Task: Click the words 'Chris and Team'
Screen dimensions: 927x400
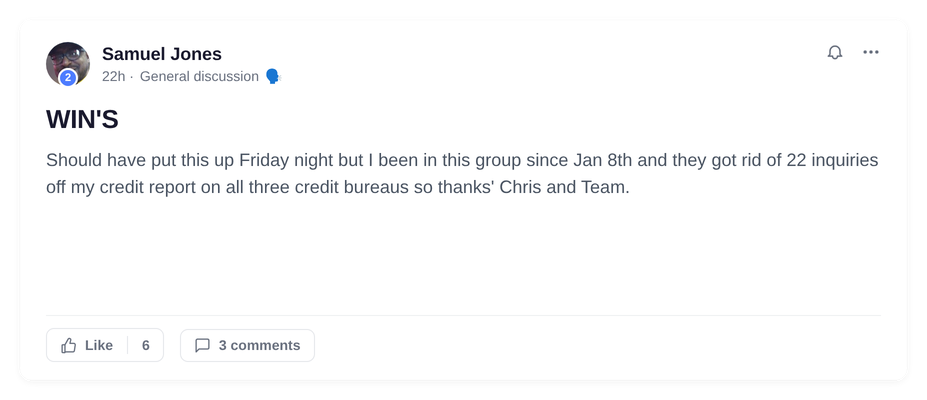Action: (565, 187)
